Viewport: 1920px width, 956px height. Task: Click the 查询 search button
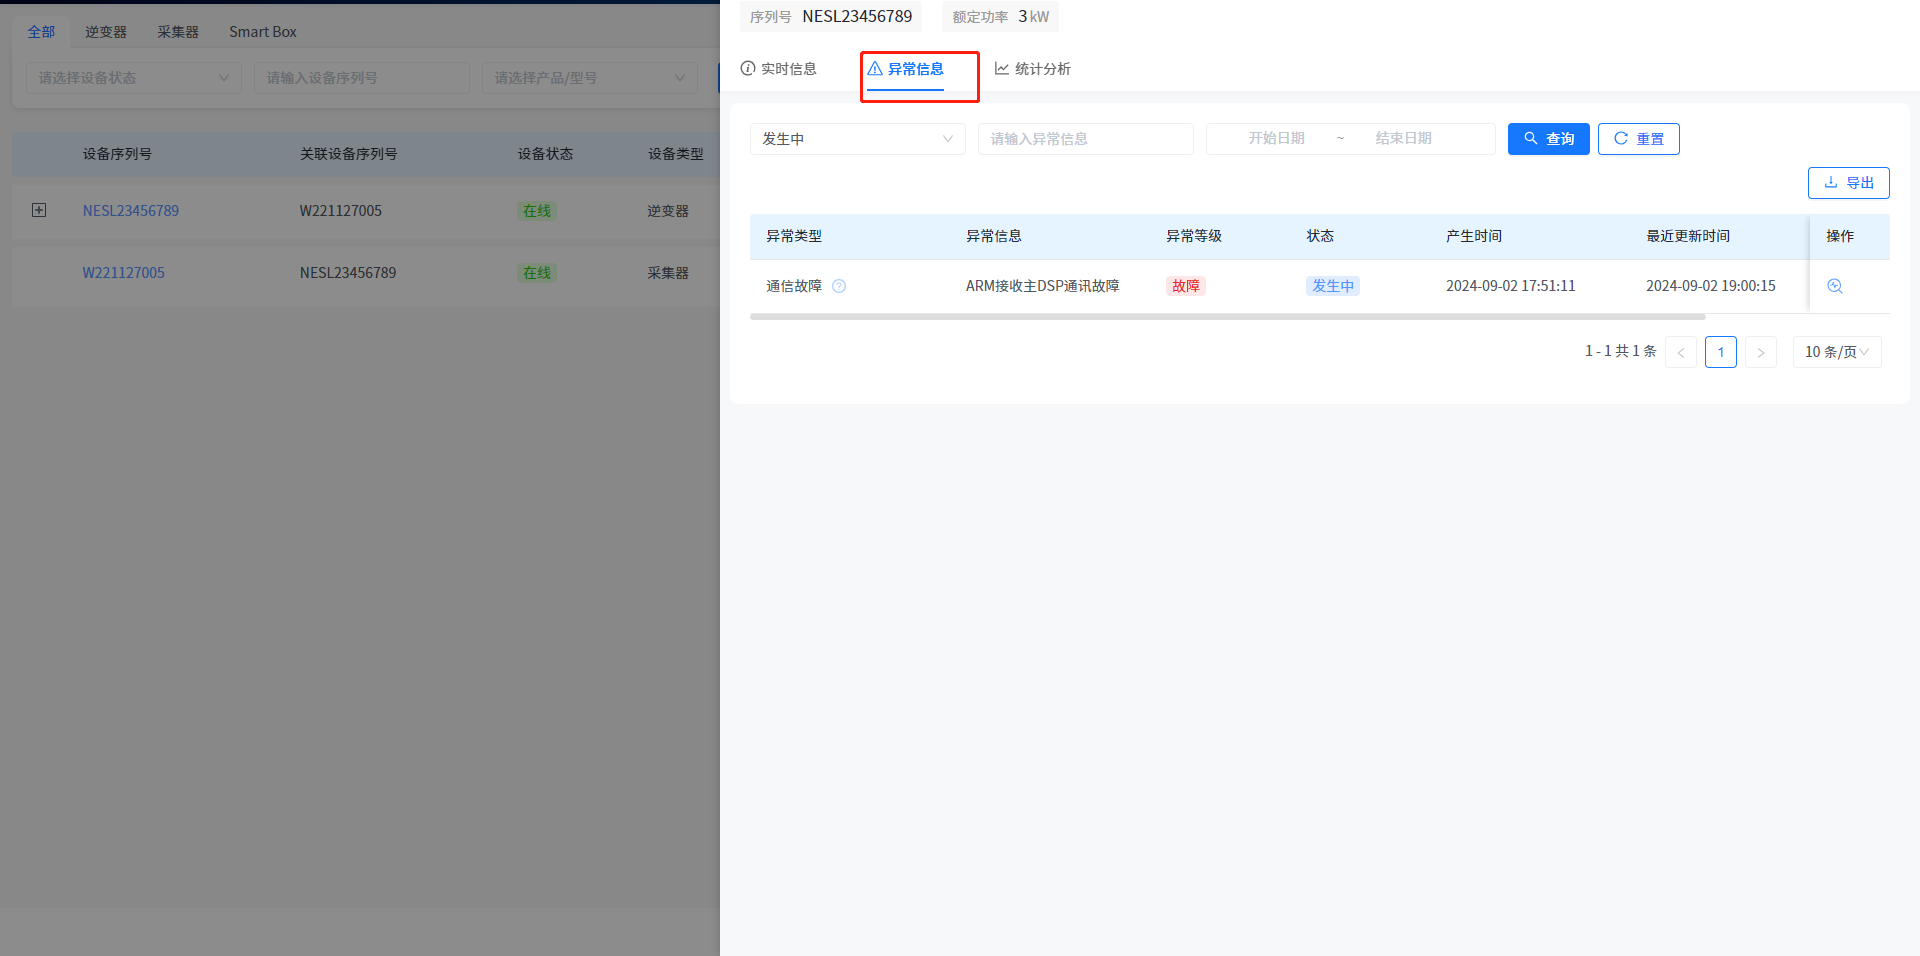click(x=1548, y=139)
